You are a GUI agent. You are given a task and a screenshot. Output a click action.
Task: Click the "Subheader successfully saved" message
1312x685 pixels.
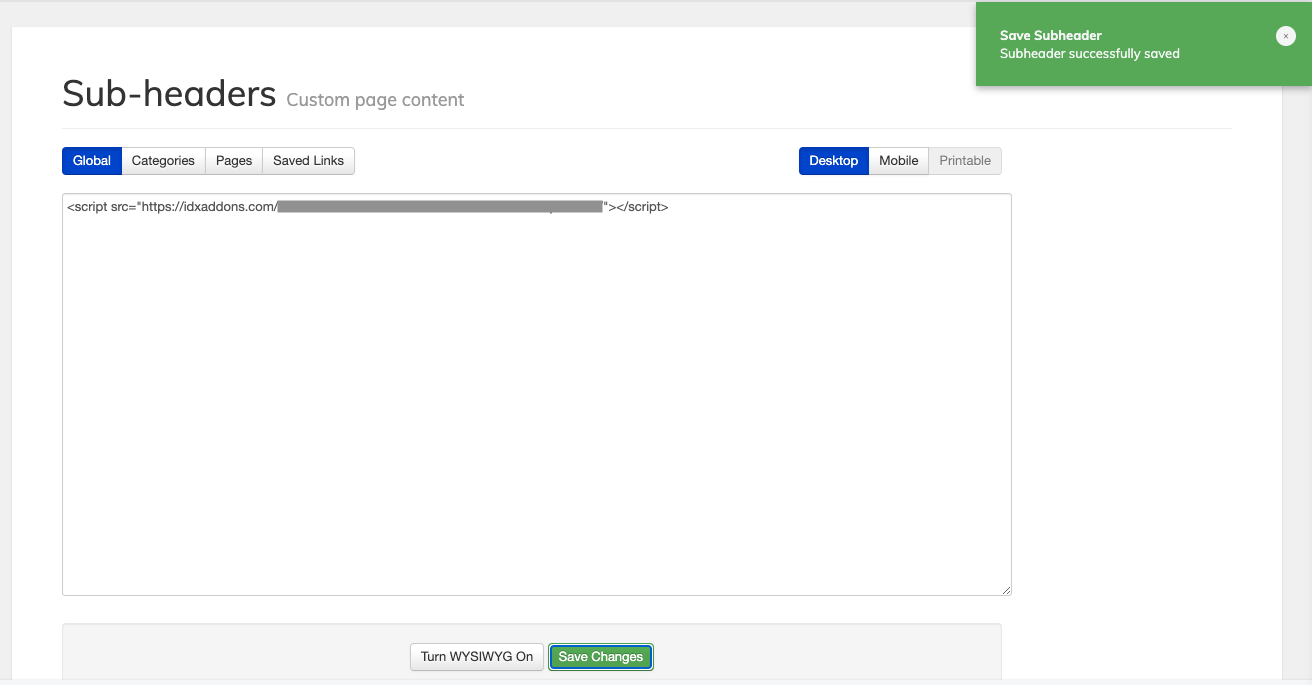pos(1089,54)
